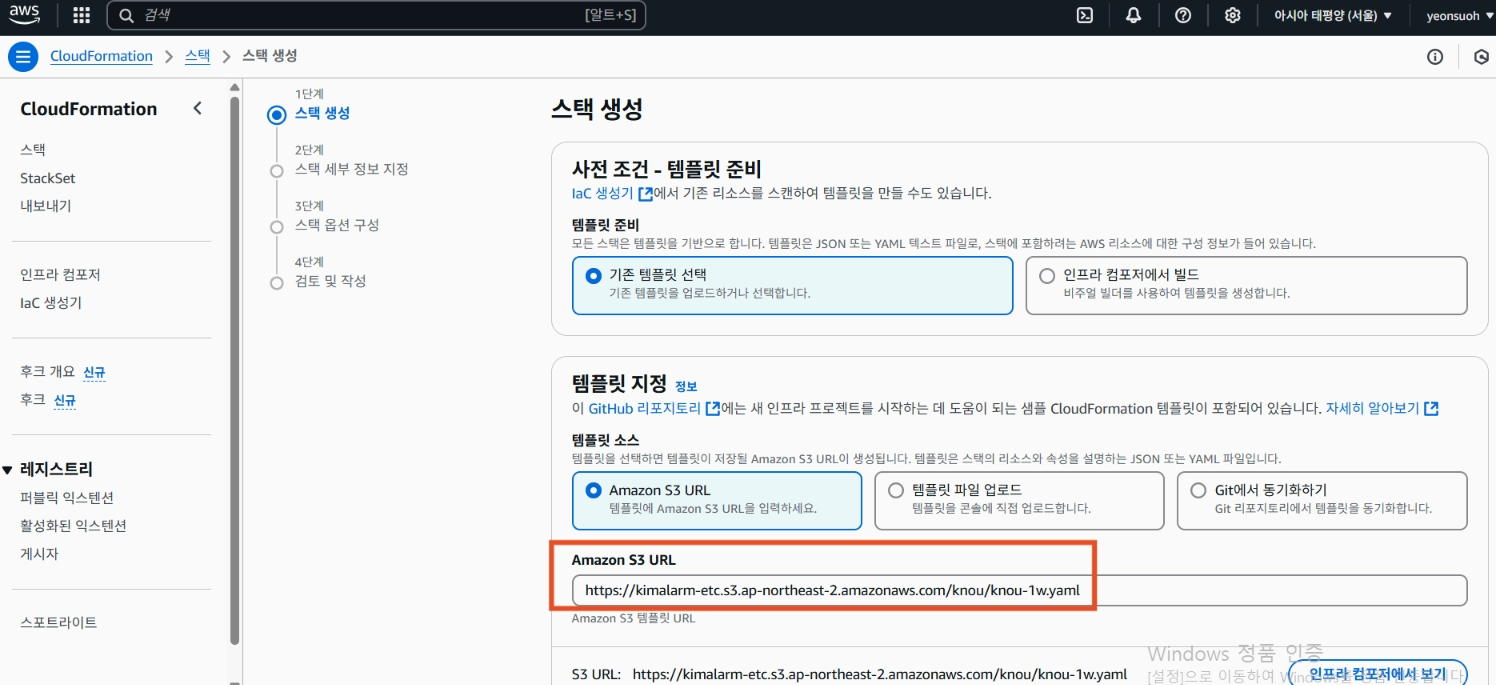Image resolution: width=1496 pixels, height=685 pixels.
Task: Select the Git에서 동기화하기 radio option
Action: click(x=1198, y=490)
